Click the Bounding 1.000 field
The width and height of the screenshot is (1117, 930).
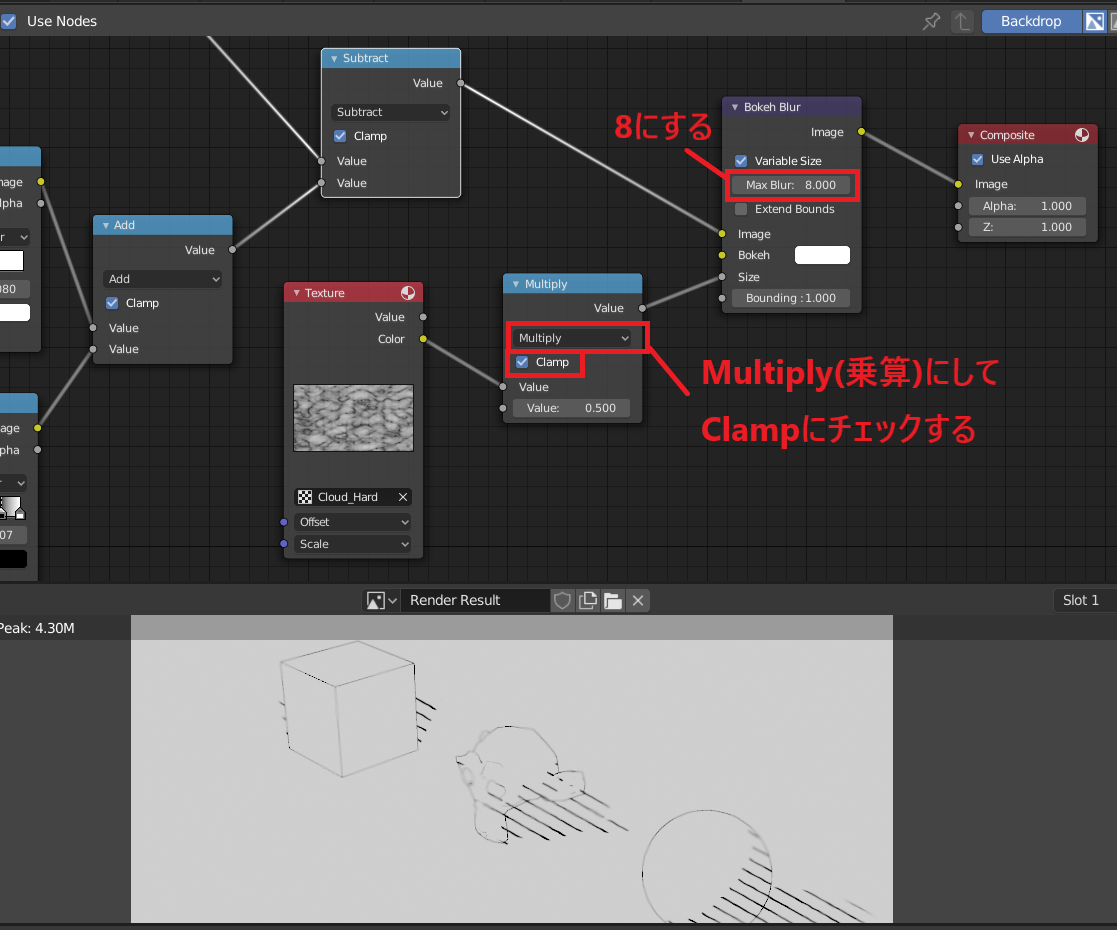[x=791, y=298]
